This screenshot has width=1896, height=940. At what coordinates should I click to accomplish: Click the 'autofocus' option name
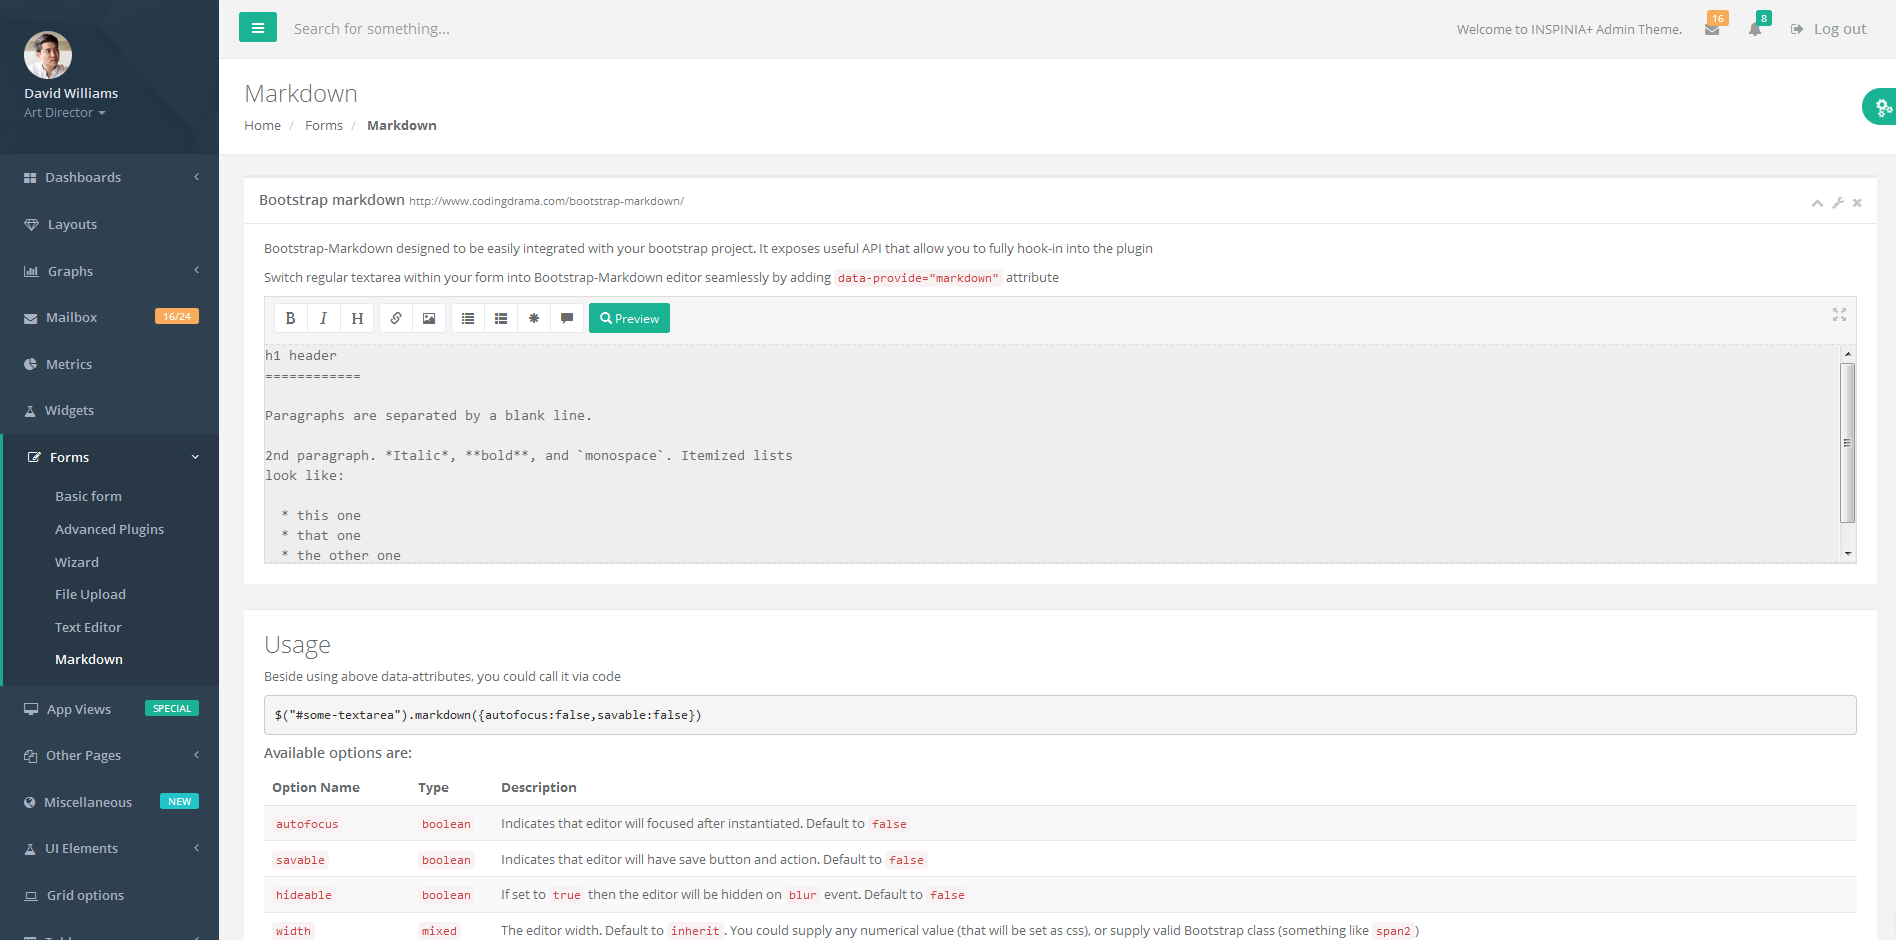(307, 824)
